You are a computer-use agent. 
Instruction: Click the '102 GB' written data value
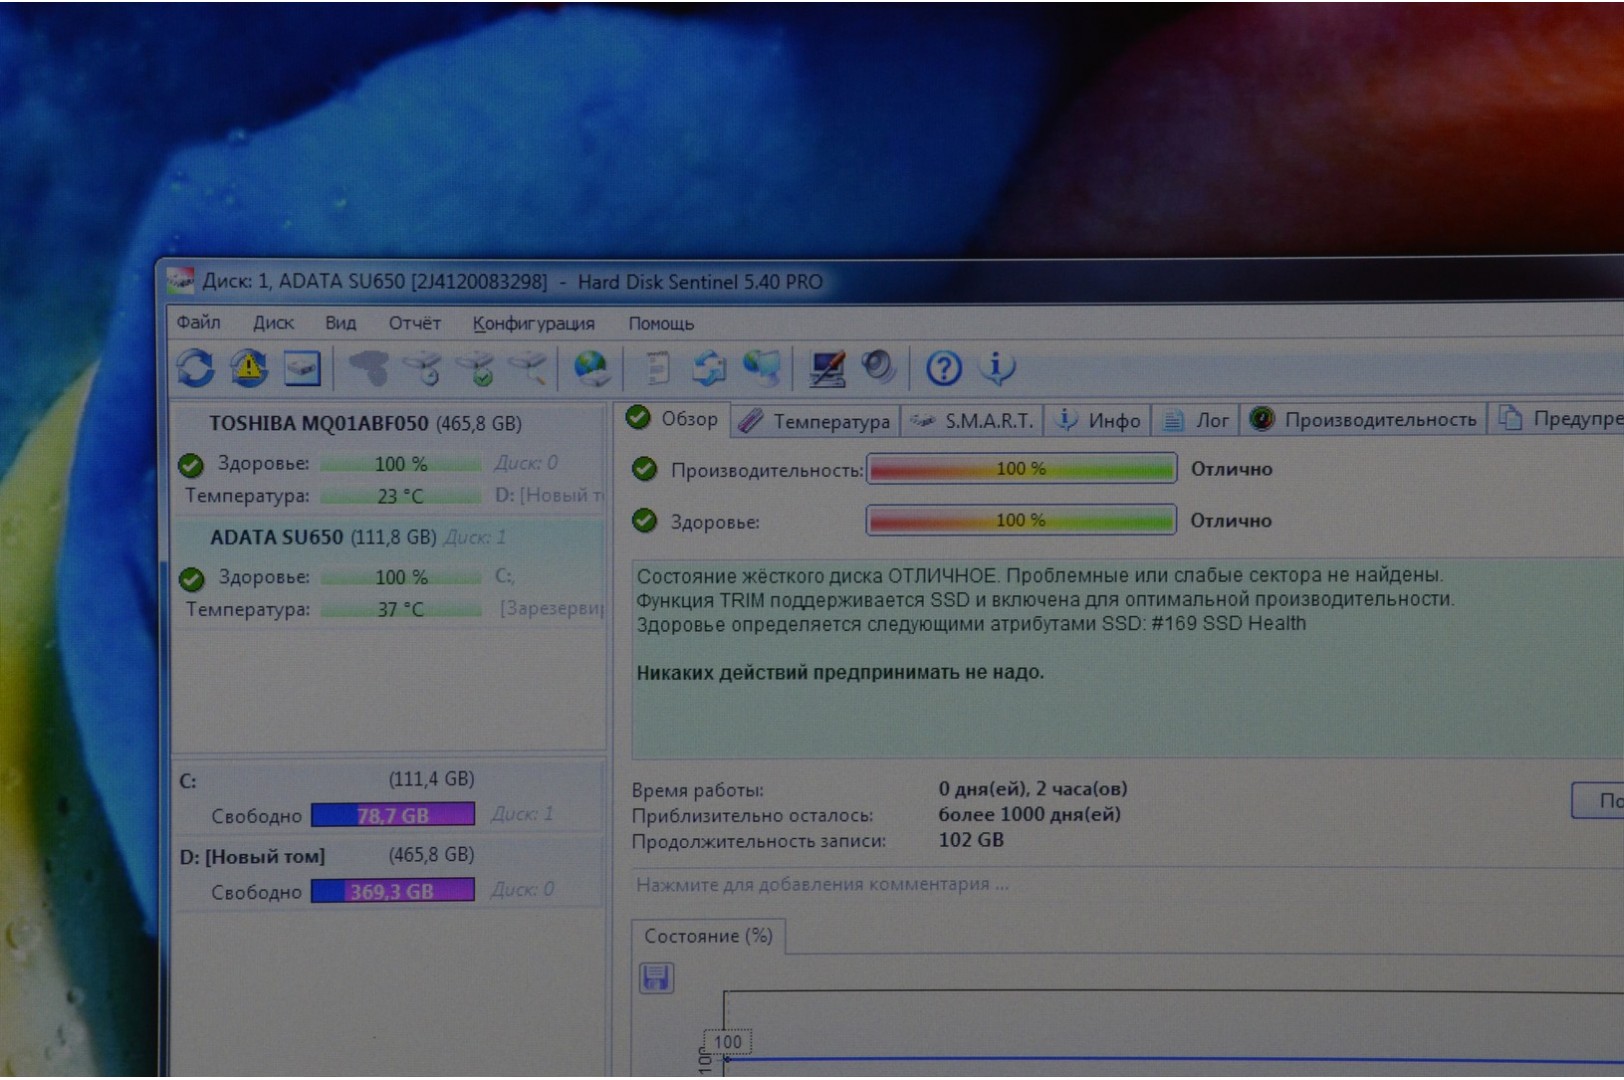pyautogui.click(x=971, y=840)
